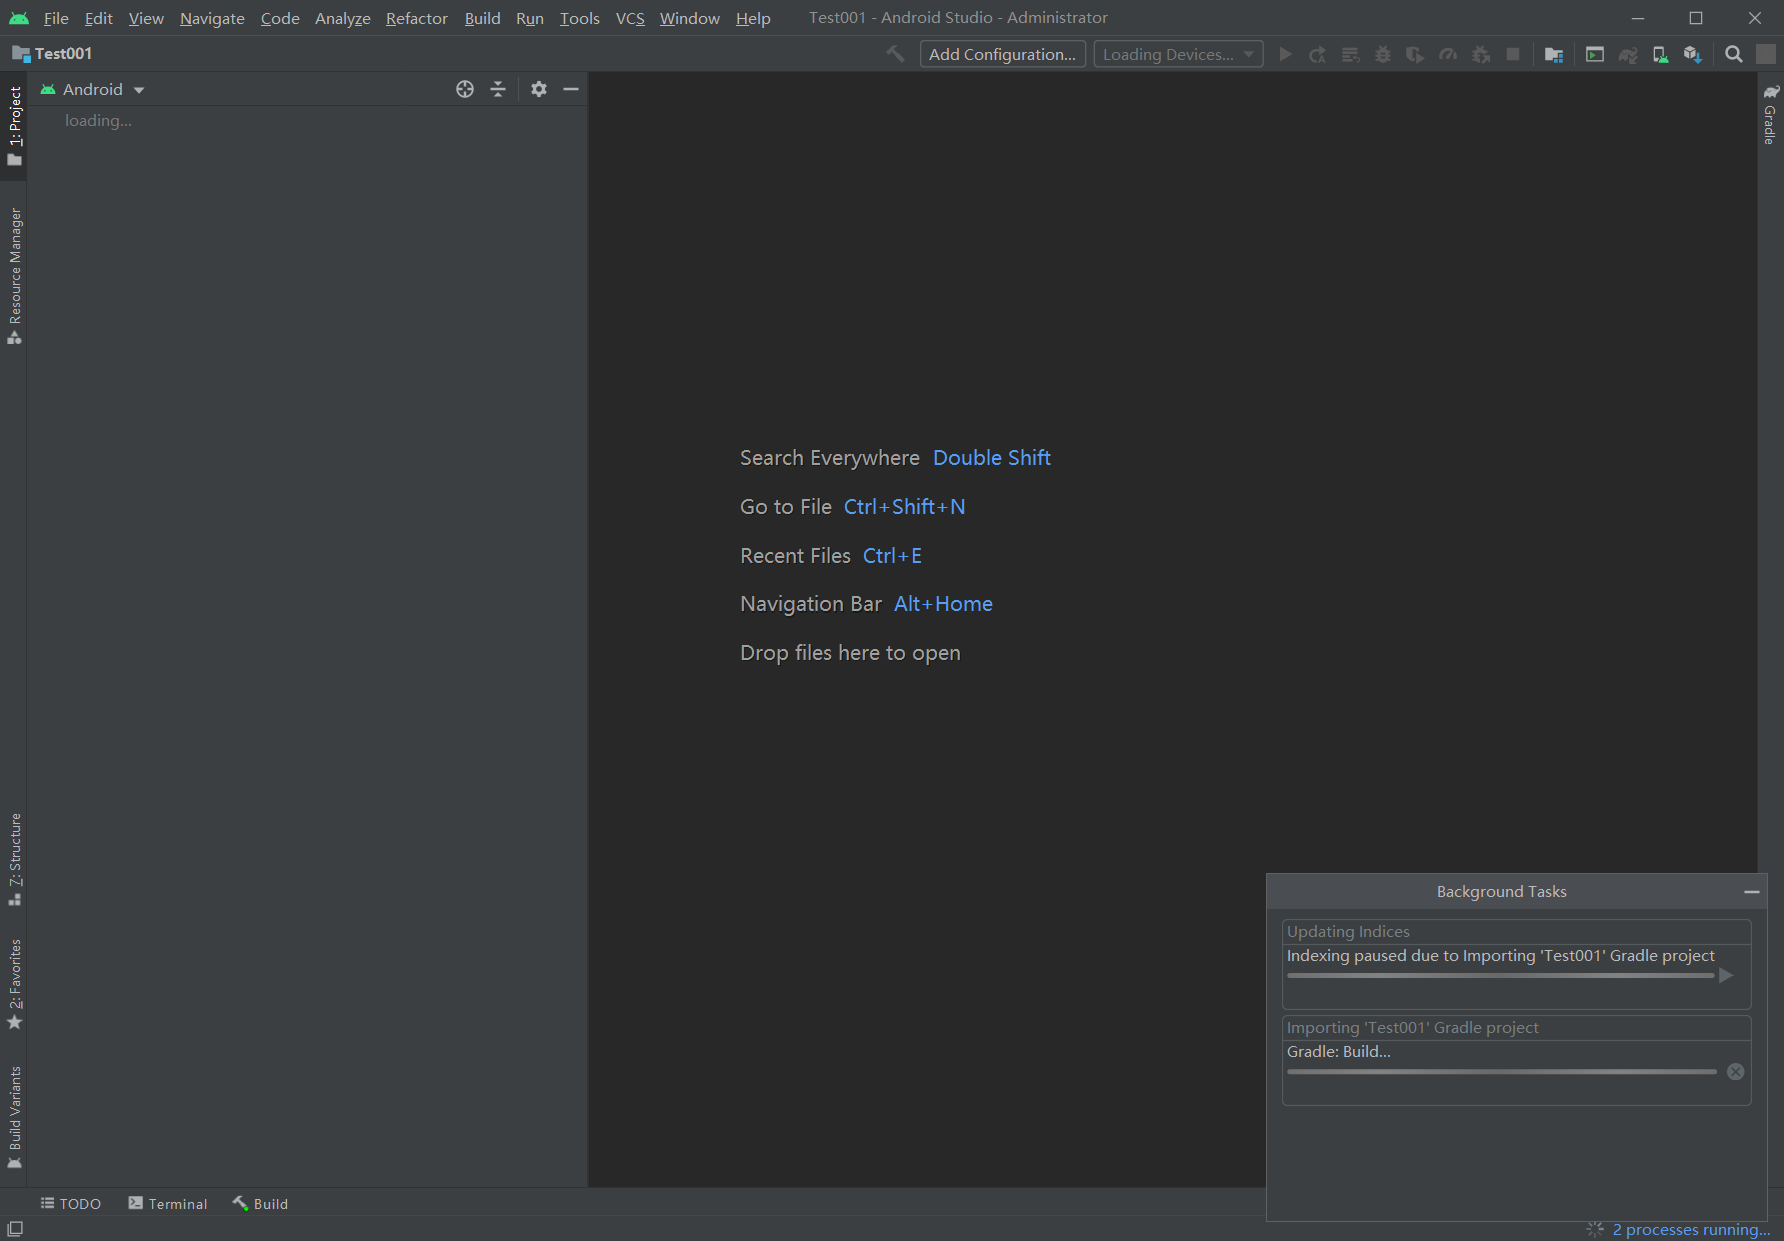1784x1241 pixels.
Task: Click the loading... text in Project panel
Action: tap(98, 121)
